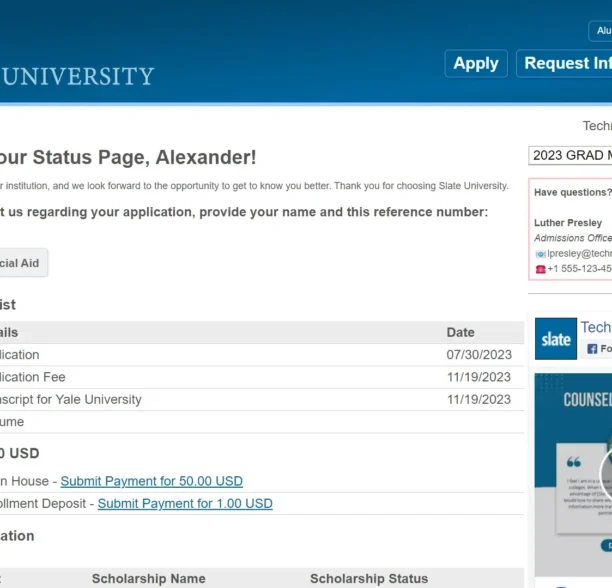The width and height of the screenshot is (612, 588).
Task: Click the email envelope icon beside lpresley
Action: pyautogui.click(x=540, y=254)
